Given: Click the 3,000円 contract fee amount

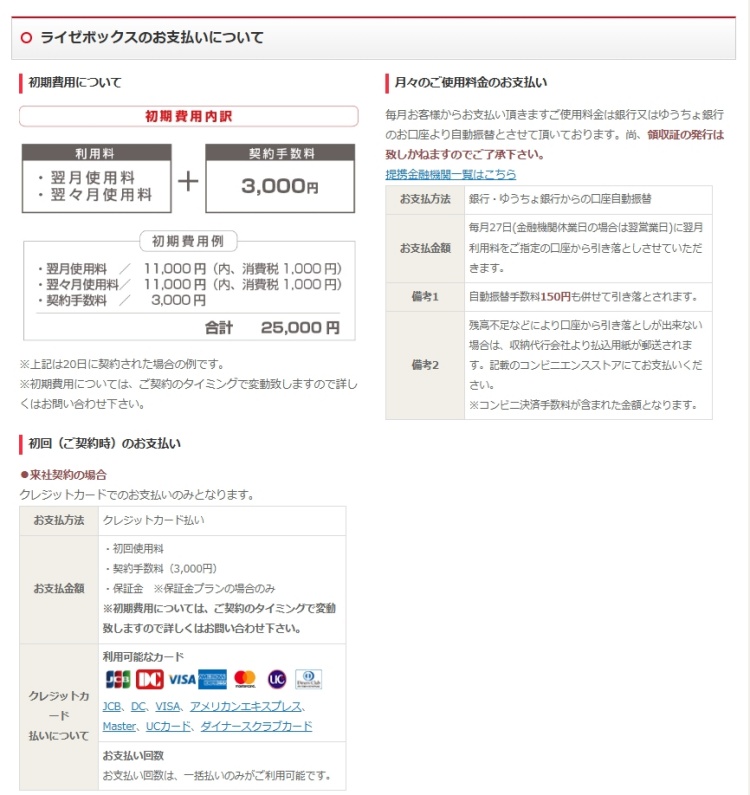Looking at the screenshot, I should click(x=280, y=186).
